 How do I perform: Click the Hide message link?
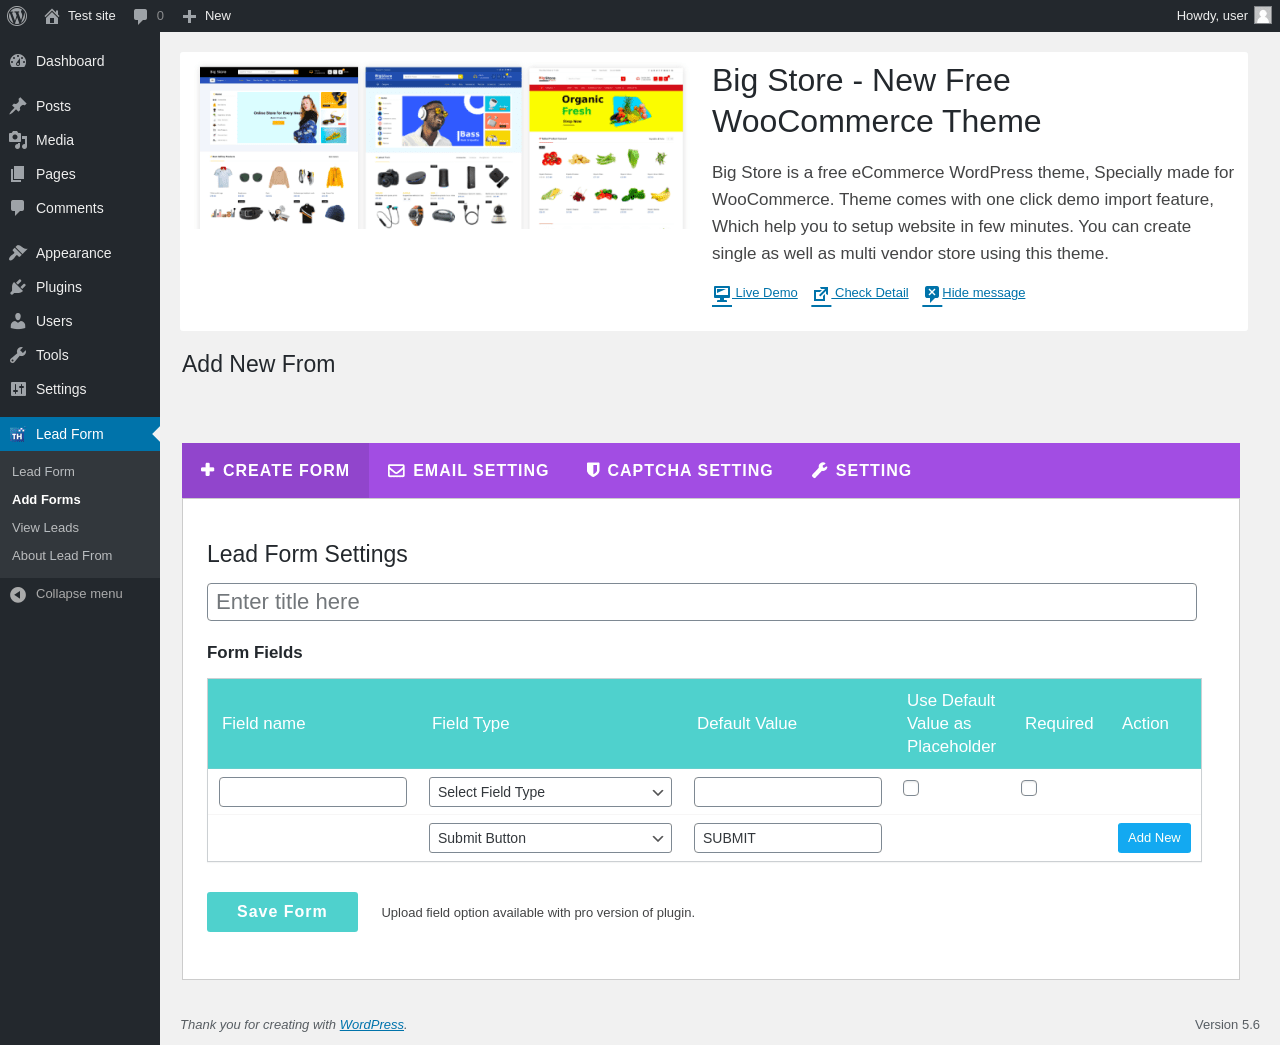tap(983, 293)
